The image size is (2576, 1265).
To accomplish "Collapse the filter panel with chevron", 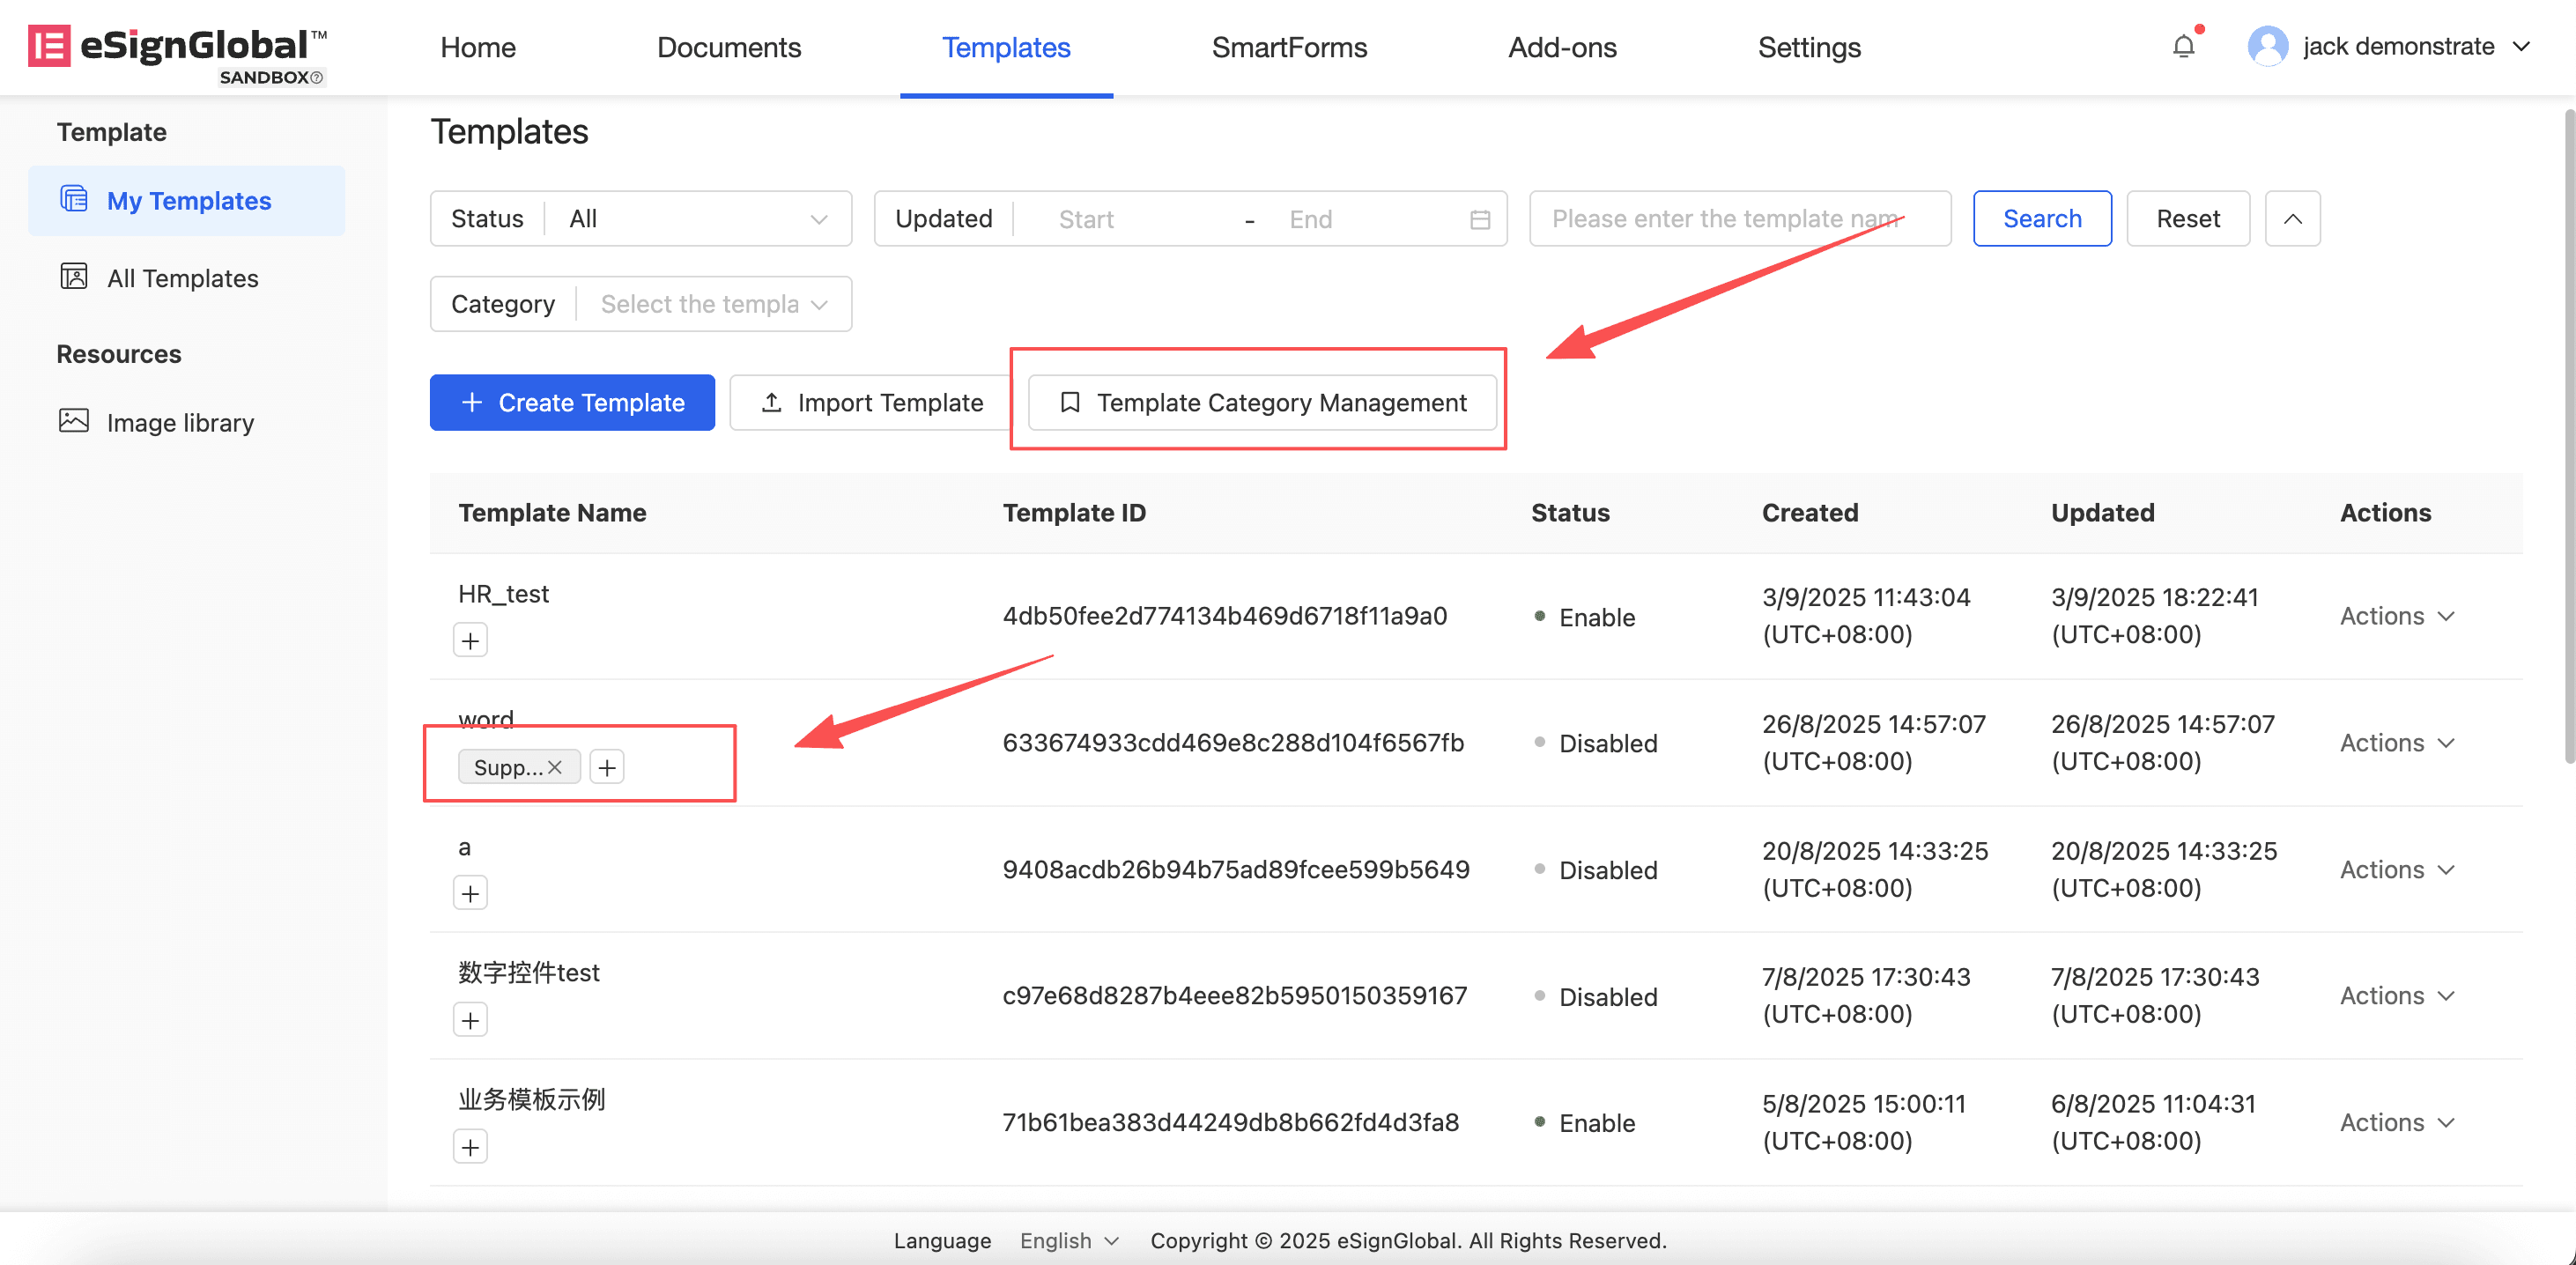I will [x=2292, y=219].
